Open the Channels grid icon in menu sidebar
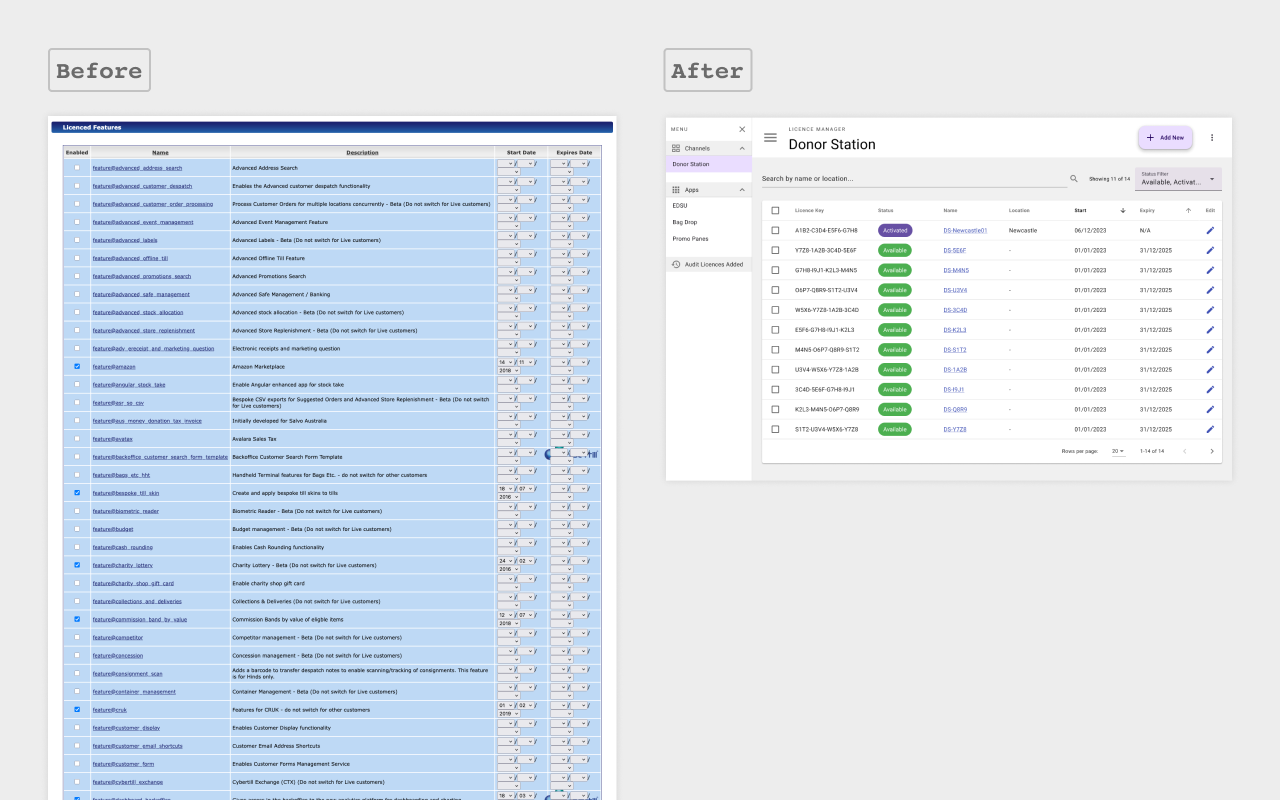The height and width of the screenshot is (800, 1280). coord(678,148)
